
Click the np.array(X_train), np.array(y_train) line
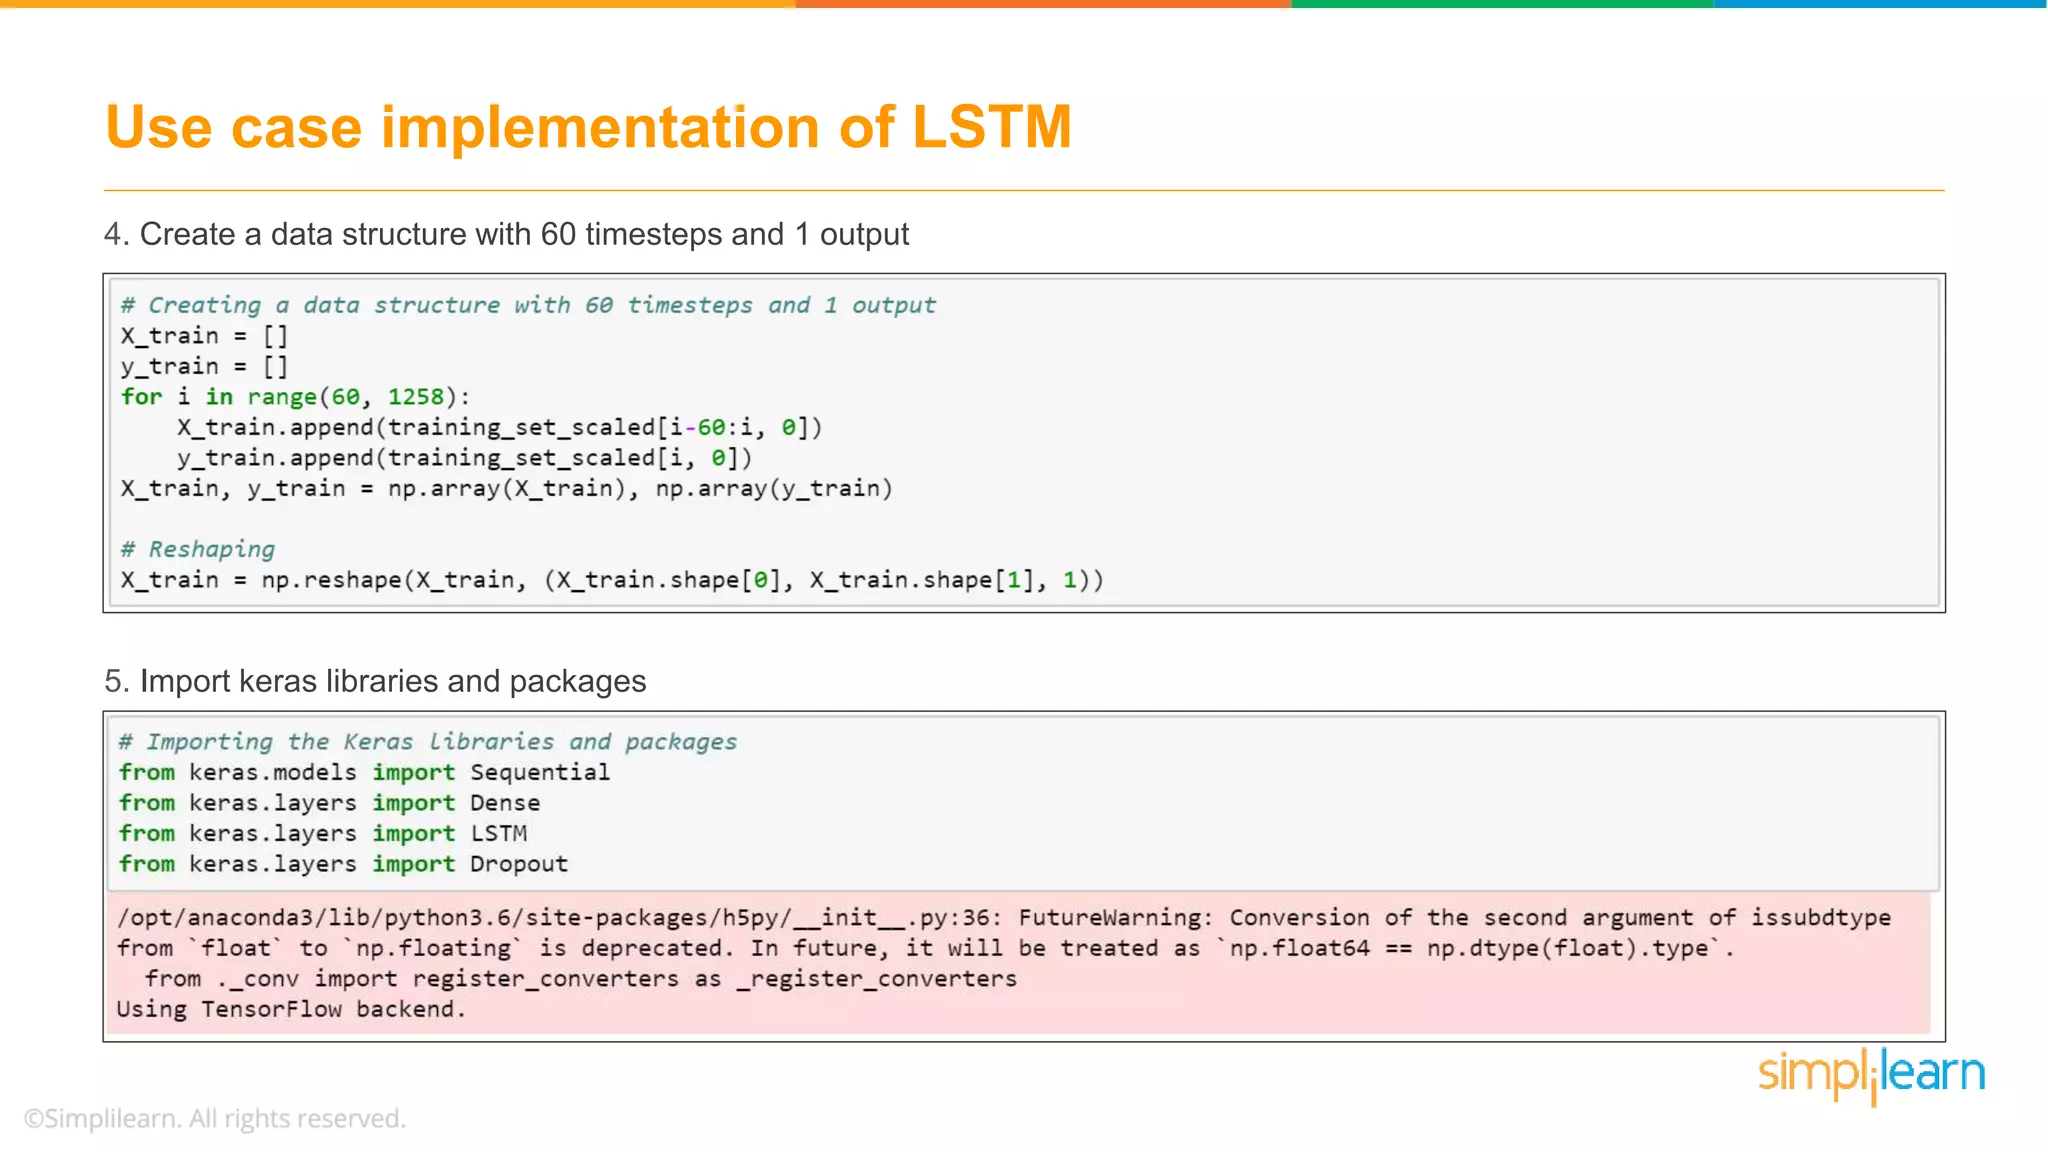pos(507,489)
